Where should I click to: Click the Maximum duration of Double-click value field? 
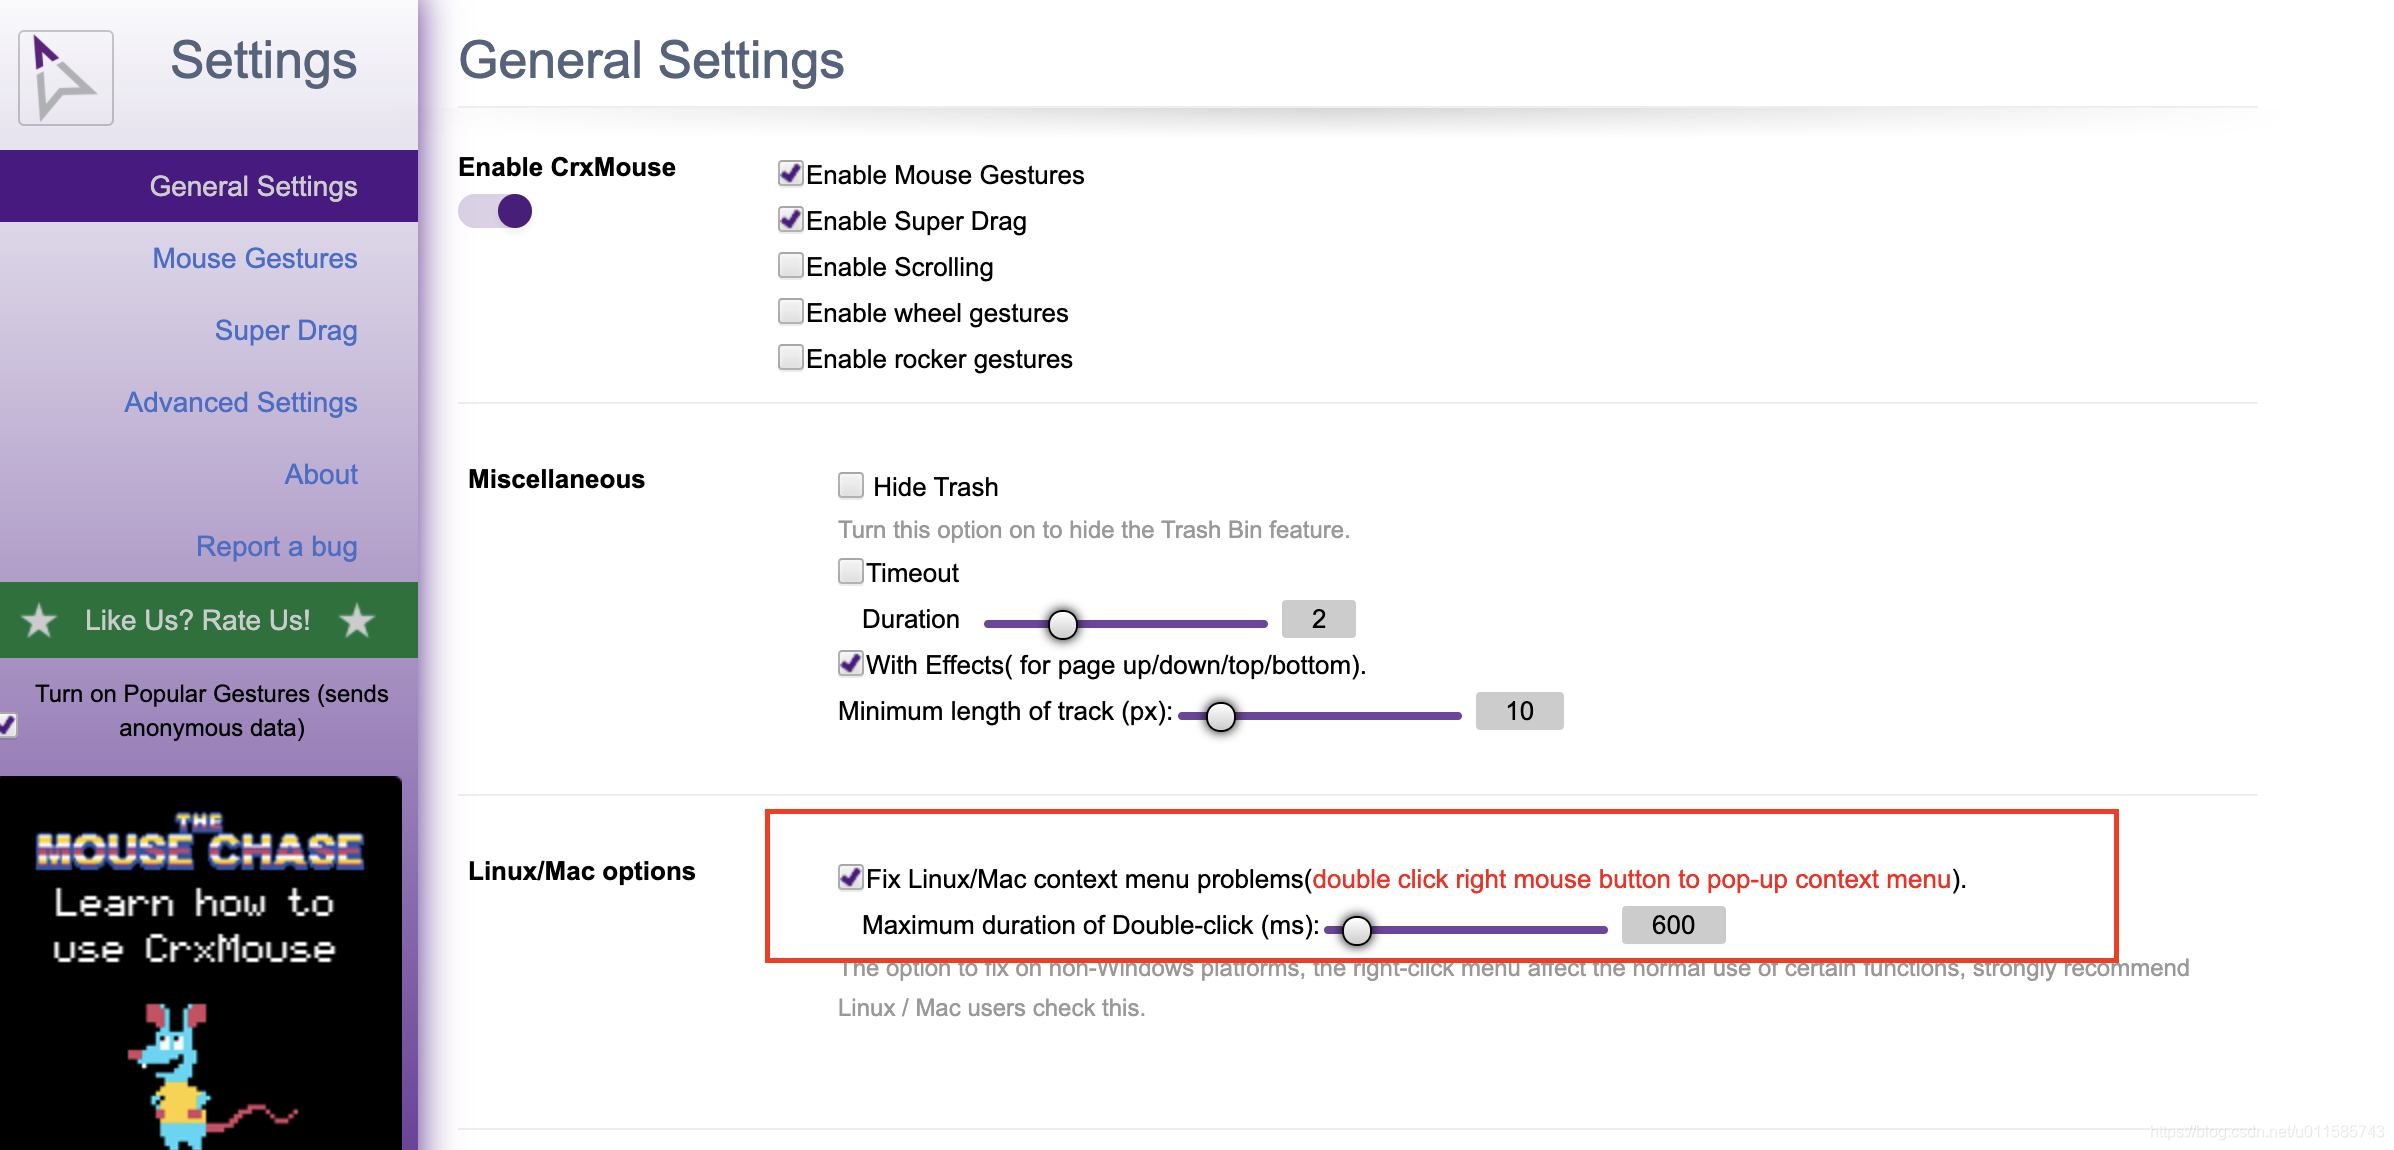click(x=1673, y=925)
